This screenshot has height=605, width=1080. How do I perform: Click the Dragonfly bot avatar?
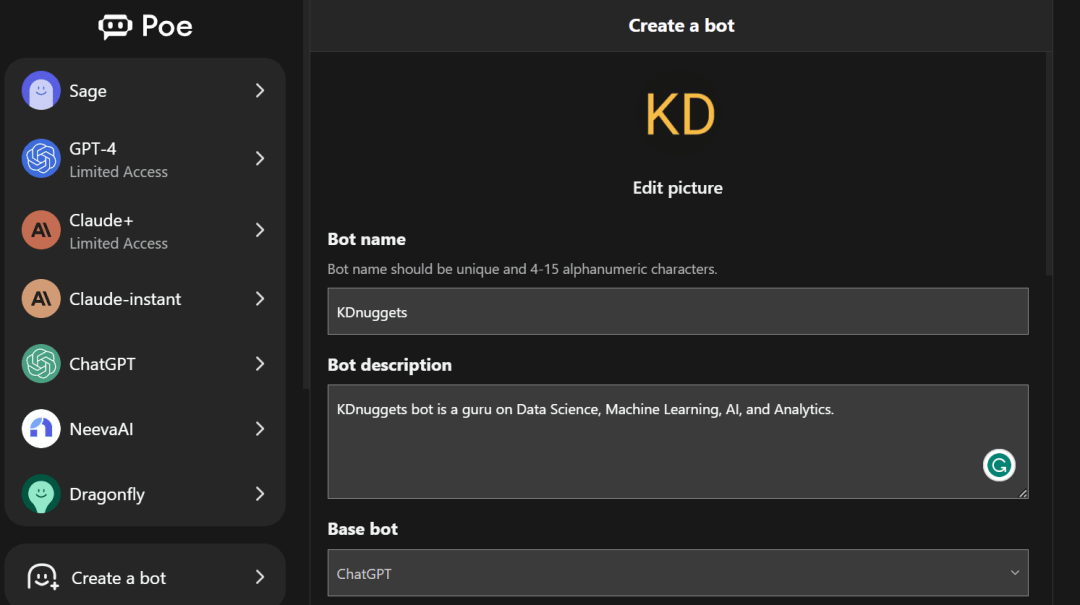[x=41, y=494]
